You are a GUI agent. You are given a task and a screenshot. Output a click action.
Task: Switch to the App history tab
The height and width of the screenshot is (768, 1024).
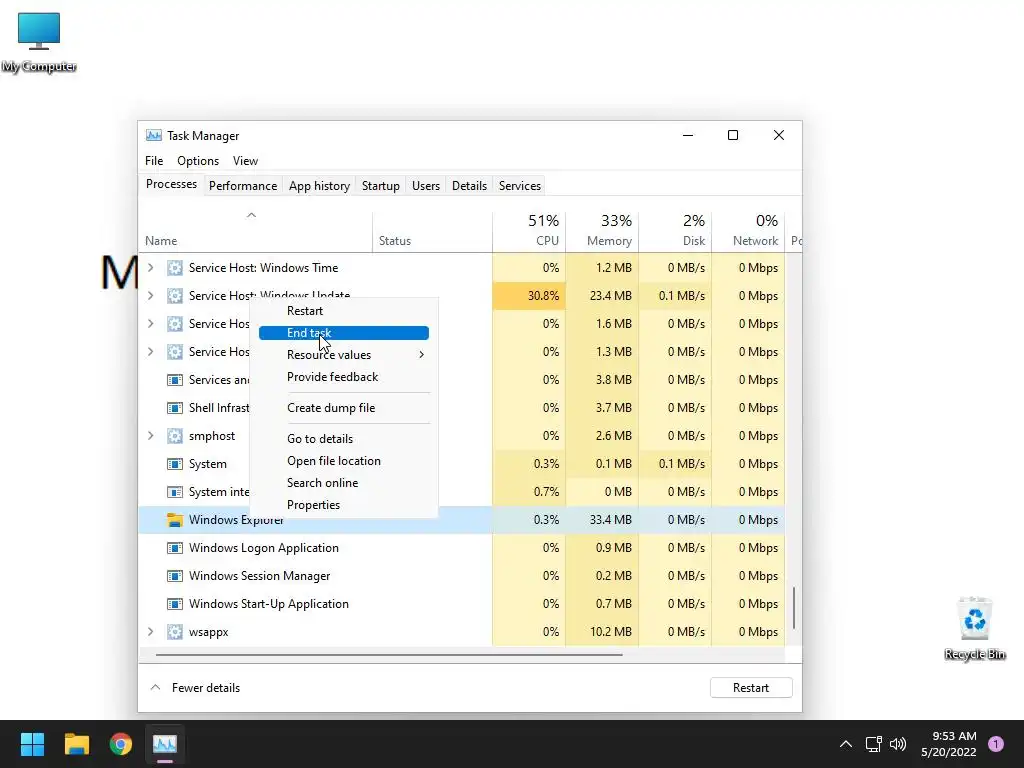(x=319, y=185)
